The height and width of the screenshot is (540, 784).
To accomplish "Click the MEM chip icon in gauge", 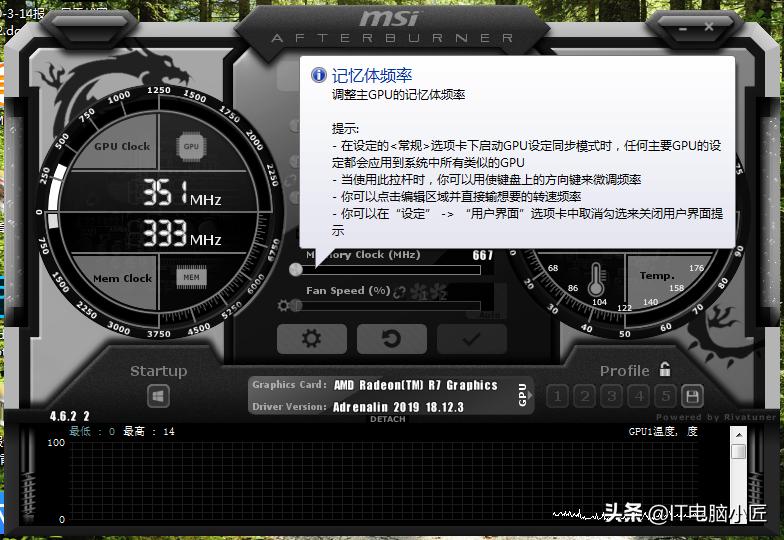I will coord(191,278).
